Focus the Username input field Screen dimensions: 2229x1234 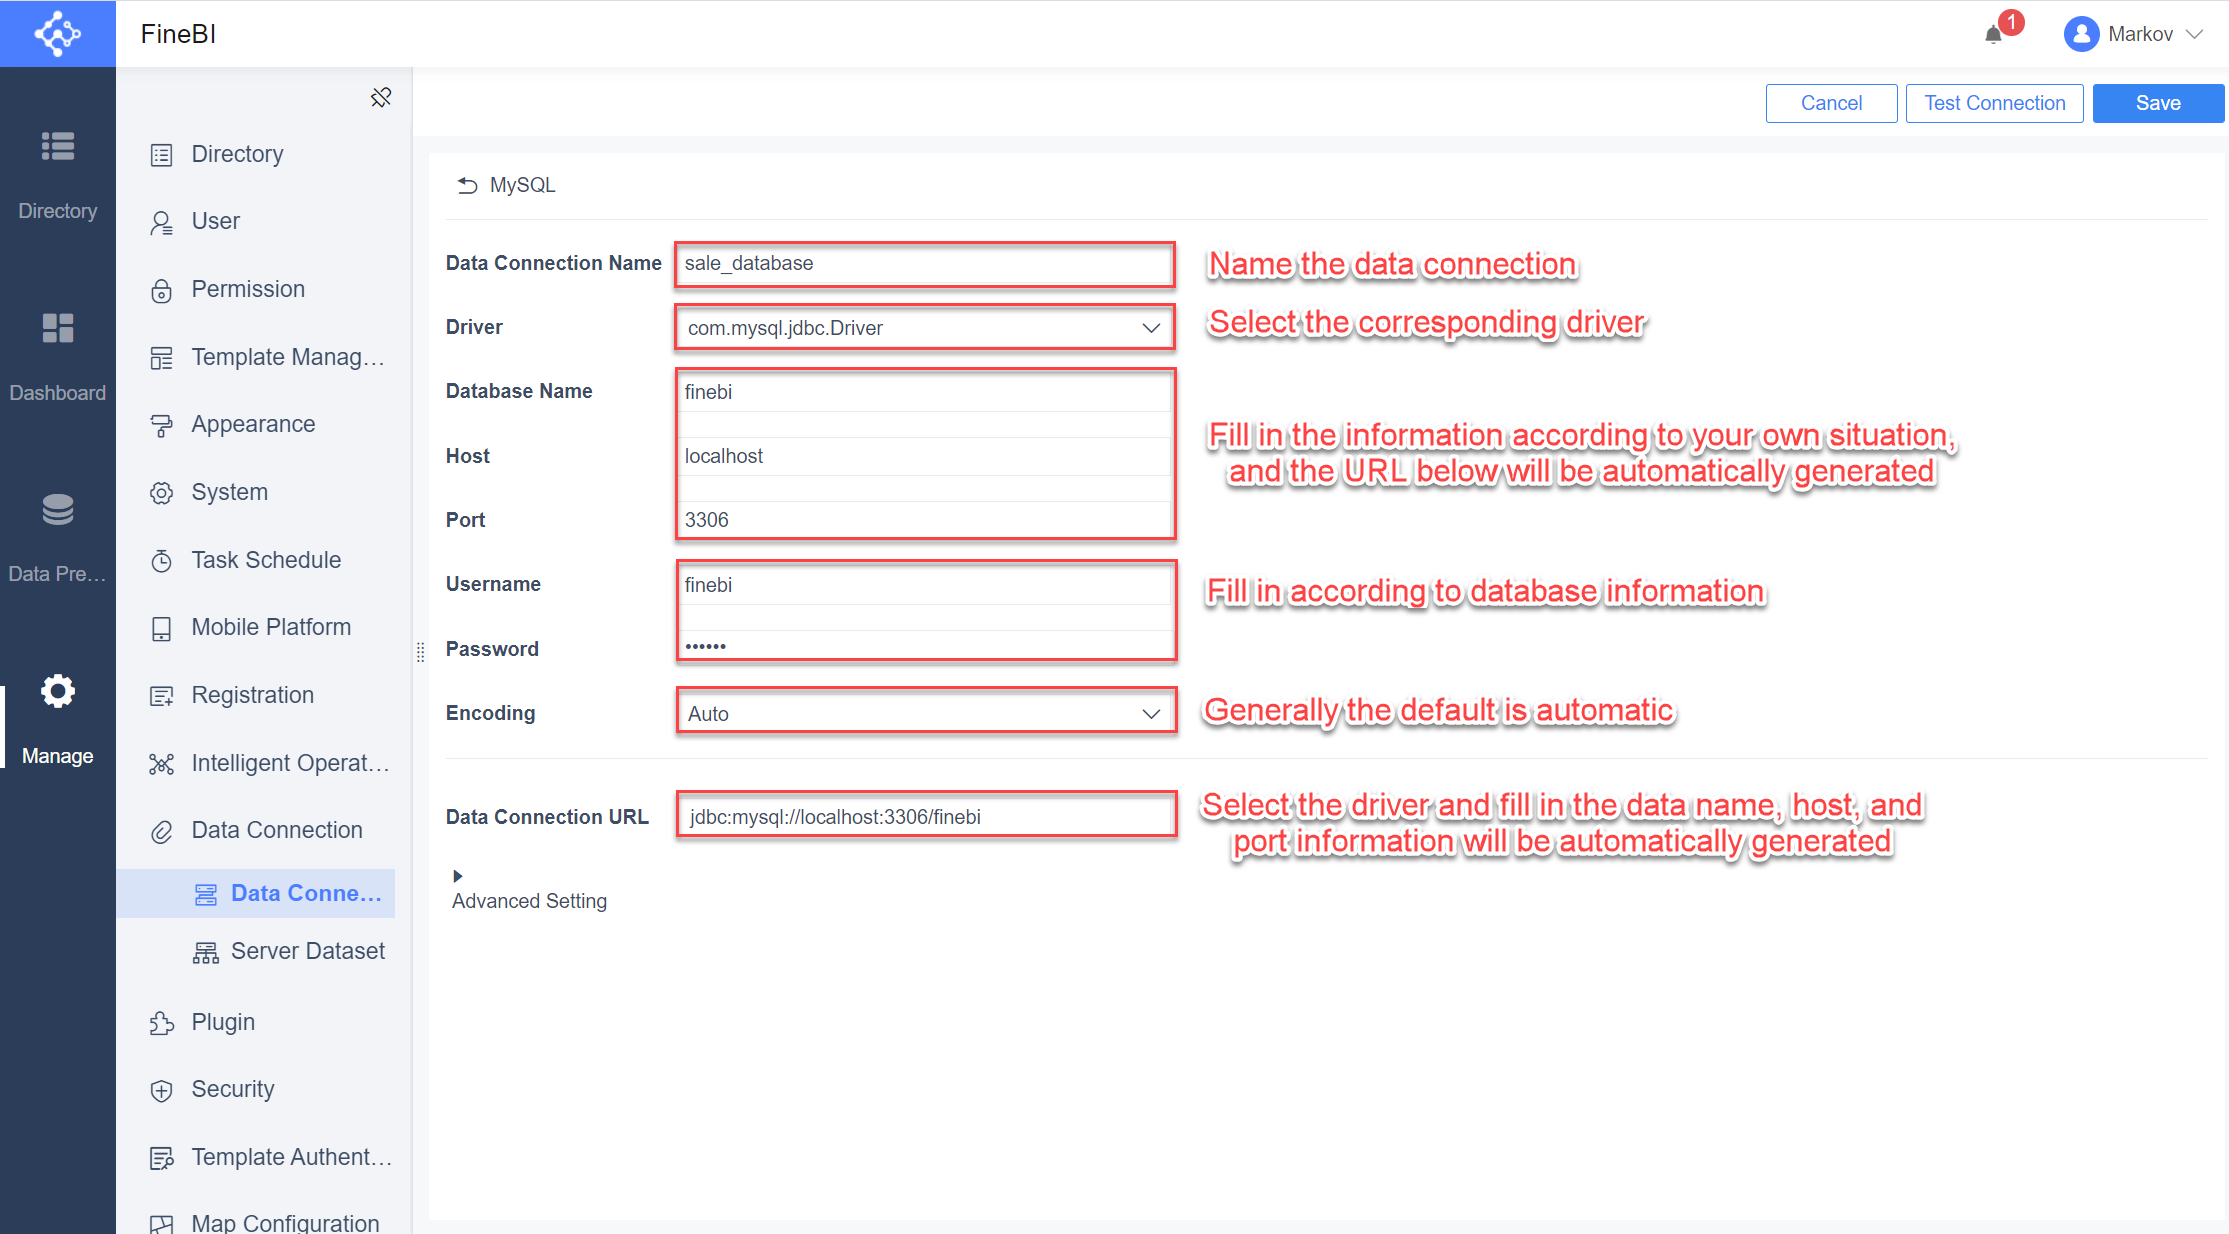pos(924,585)
